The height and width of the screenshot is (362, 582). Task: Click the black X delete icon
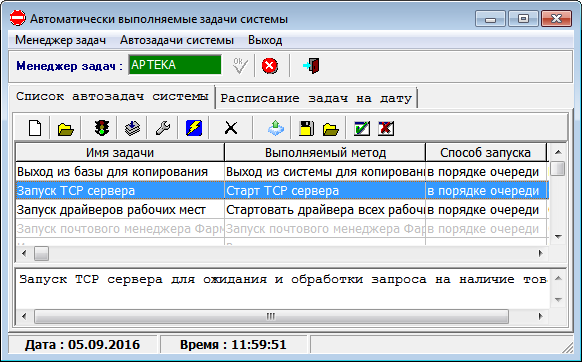[x=231, y=128]
